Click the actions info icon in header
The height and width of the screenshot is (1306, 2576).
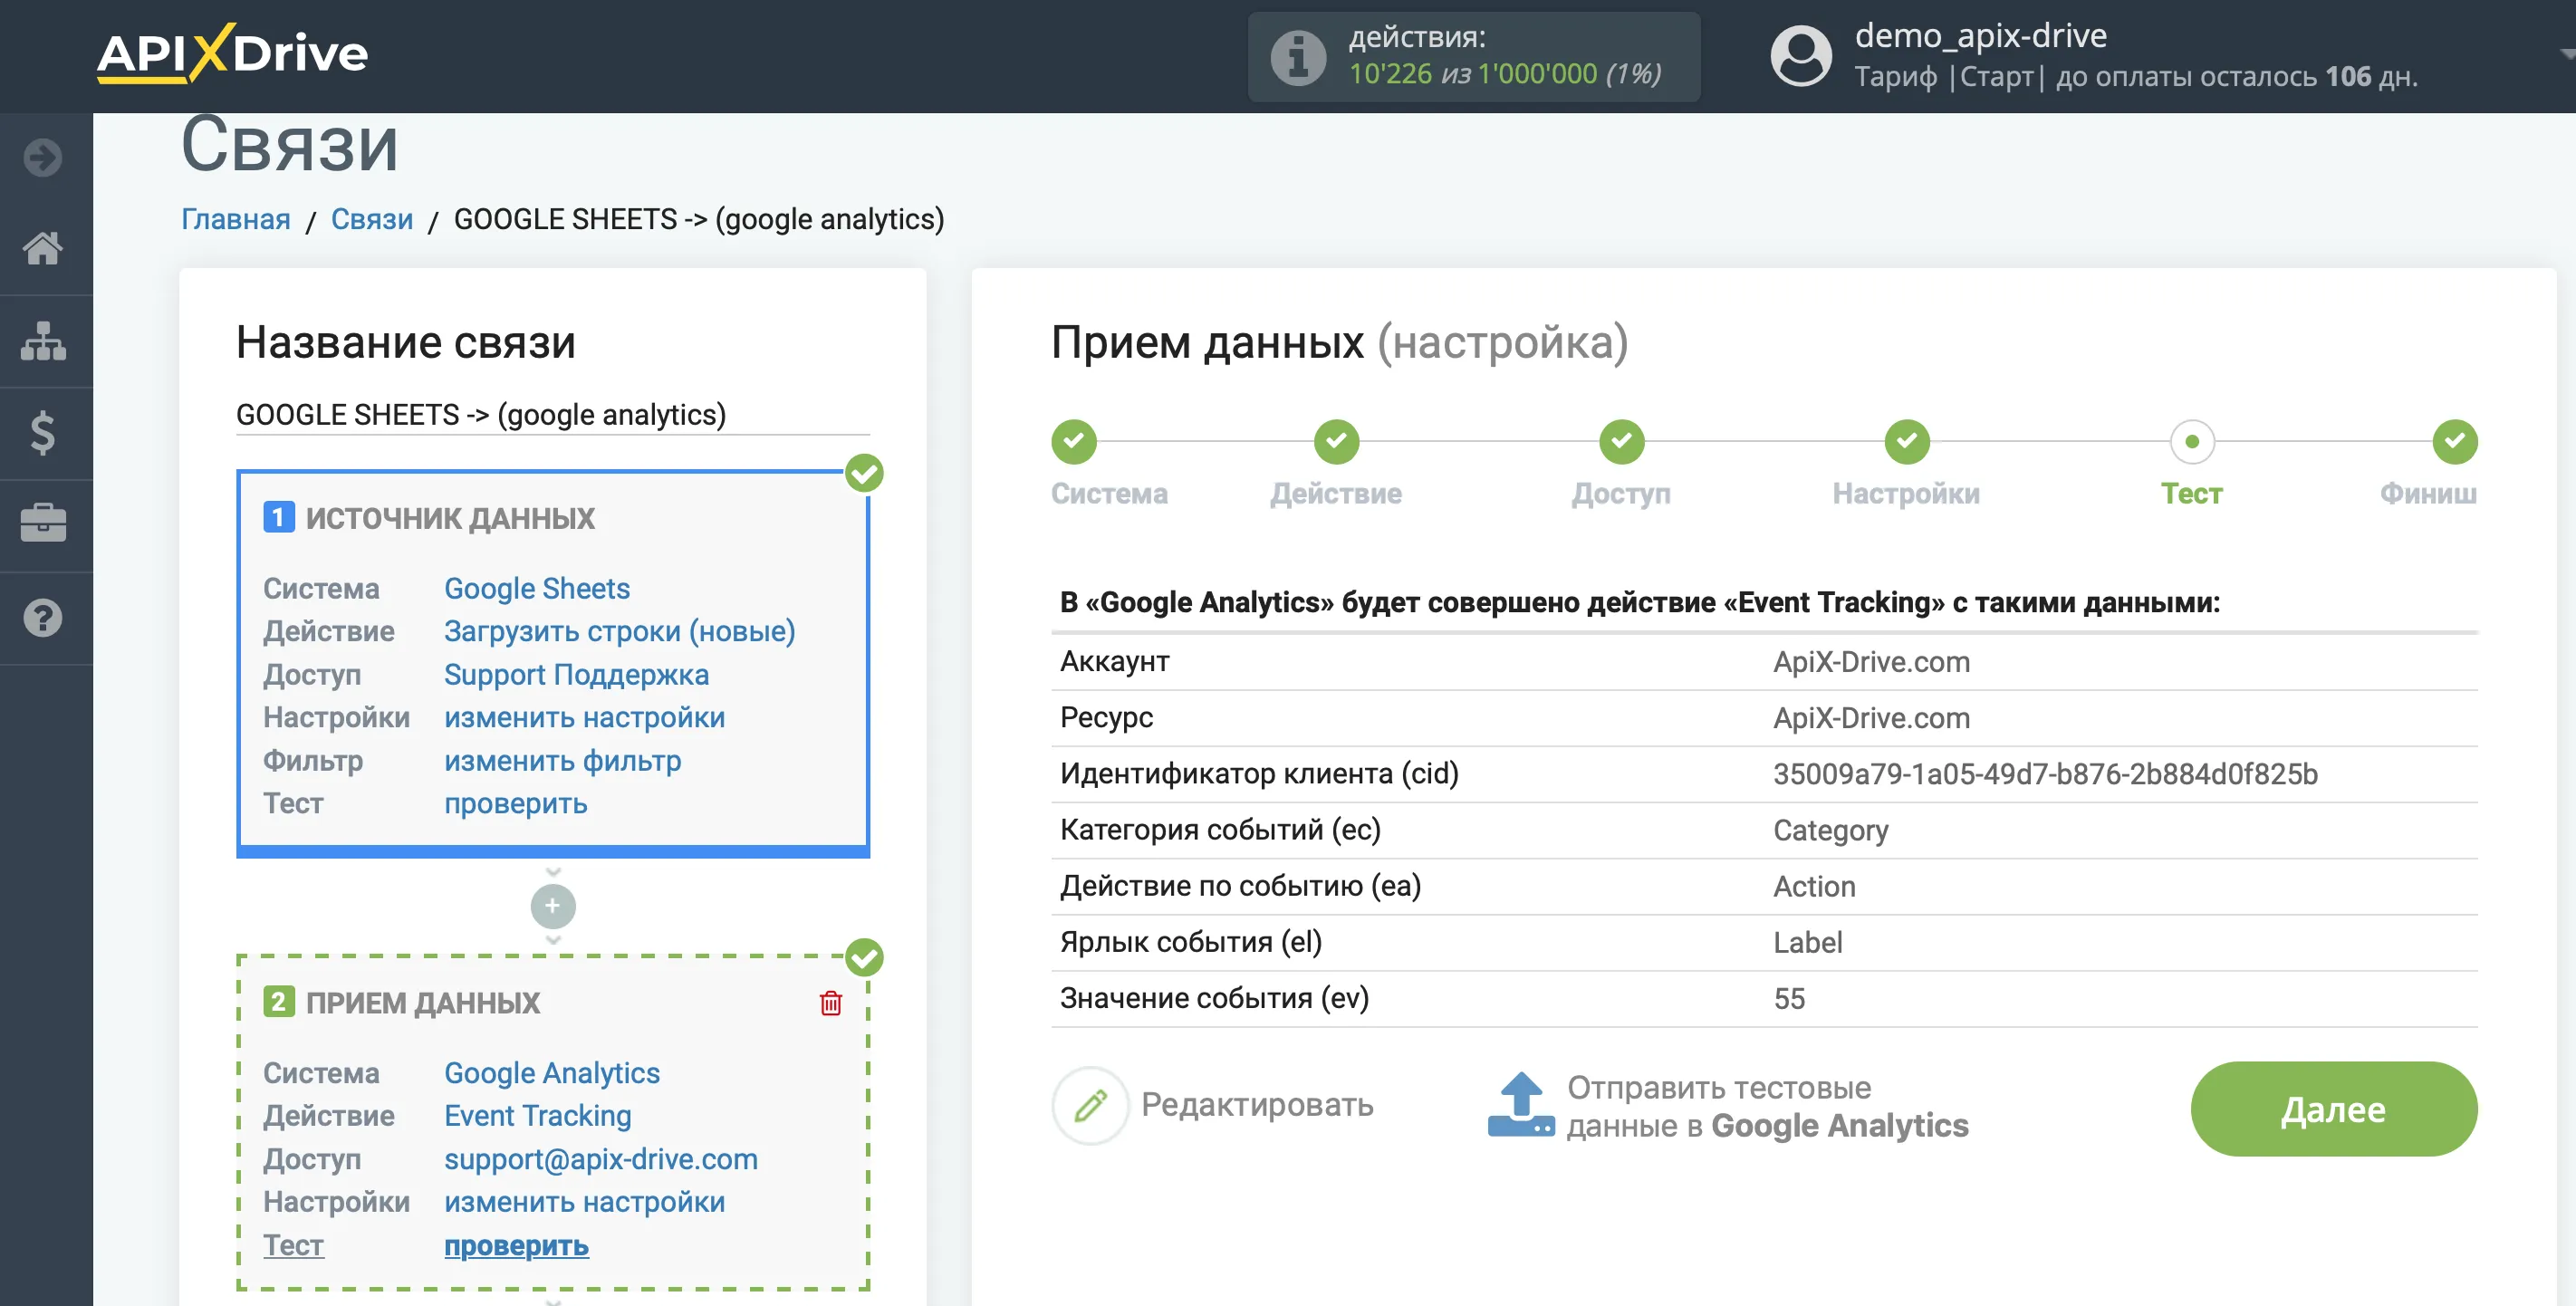(1298, 57)
